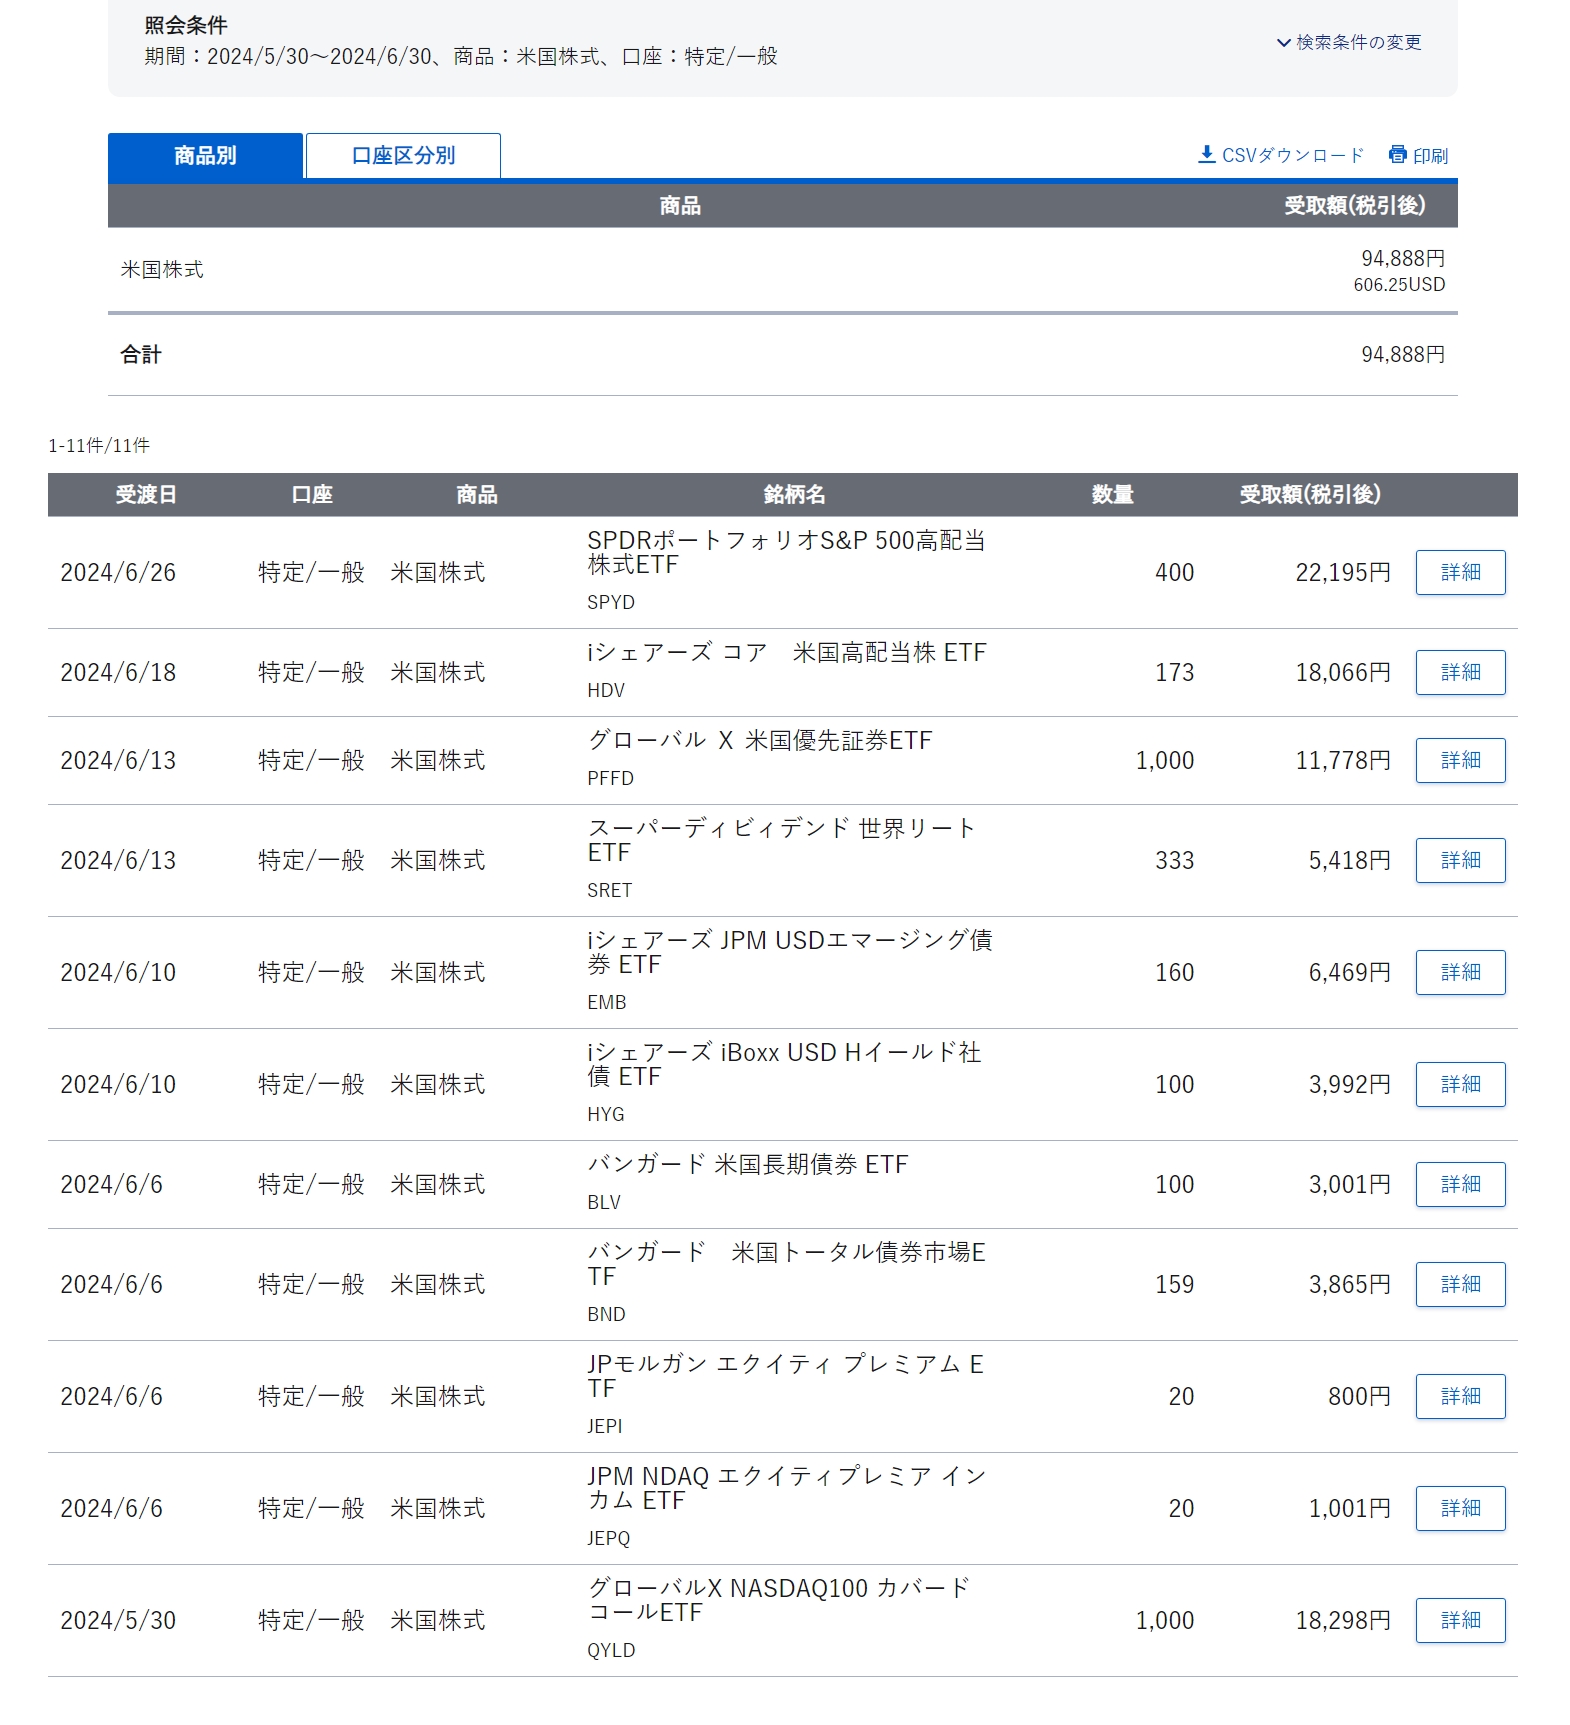The height and width of the screenshot is (1725, 1570).
Task: Open 詳細 for the JEPI row
Action: pos(1460,1396)
